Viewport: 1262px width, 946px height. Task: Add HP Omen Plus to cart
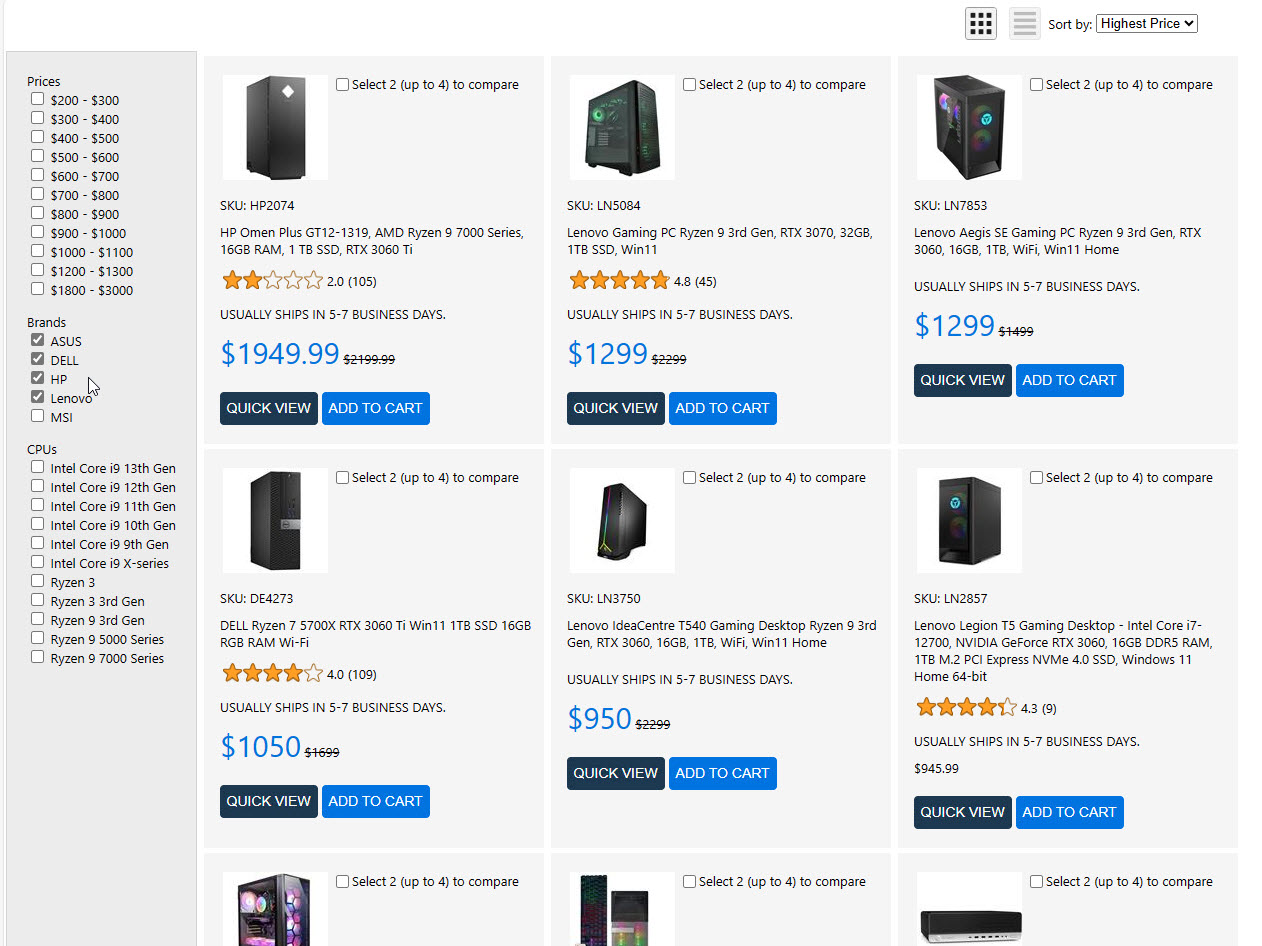point(375,408)
